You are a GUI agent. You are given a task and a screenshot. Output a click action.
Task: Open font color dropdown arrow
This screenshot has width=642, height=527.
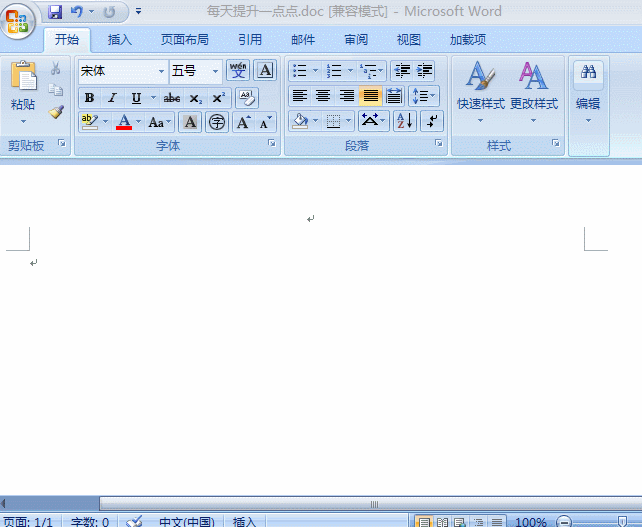138,122
